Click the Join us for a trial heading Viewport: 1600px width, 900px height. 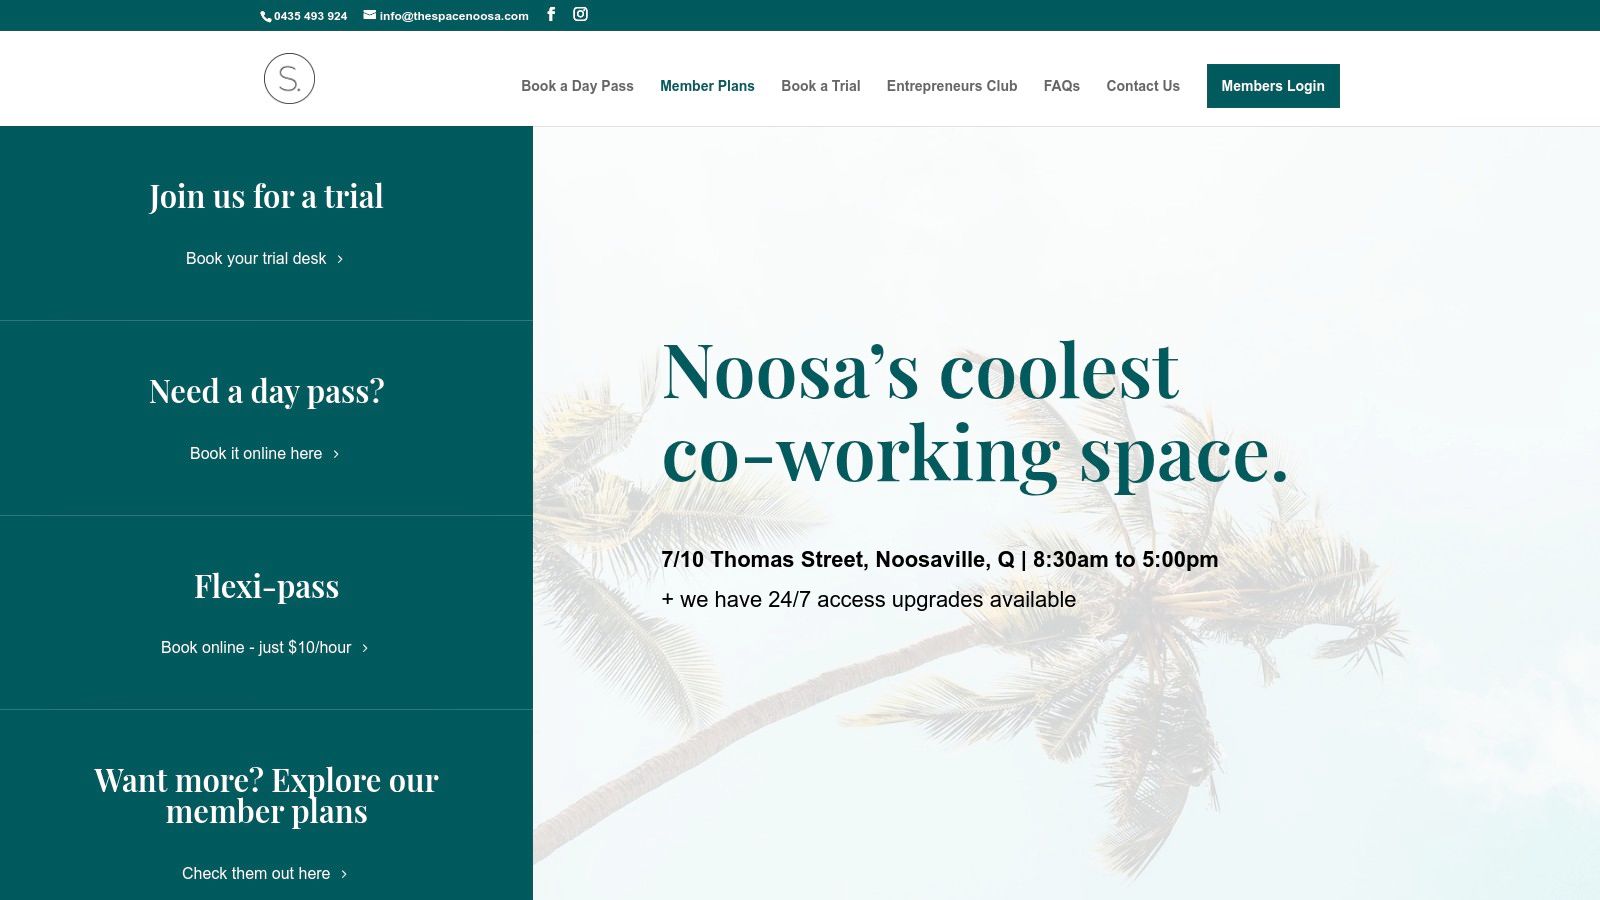point(266,197)
